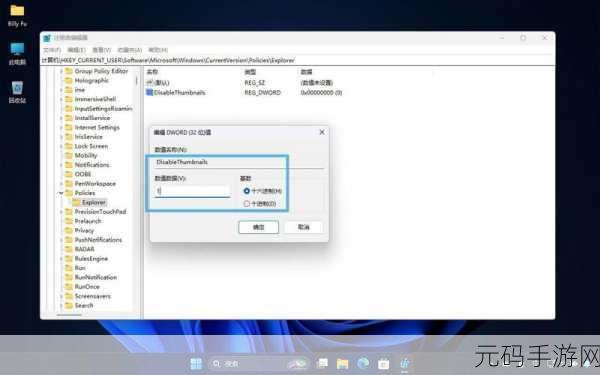
Task: Click the value name field showing DisableThumbnails
Action: click(x=239, y=162)
